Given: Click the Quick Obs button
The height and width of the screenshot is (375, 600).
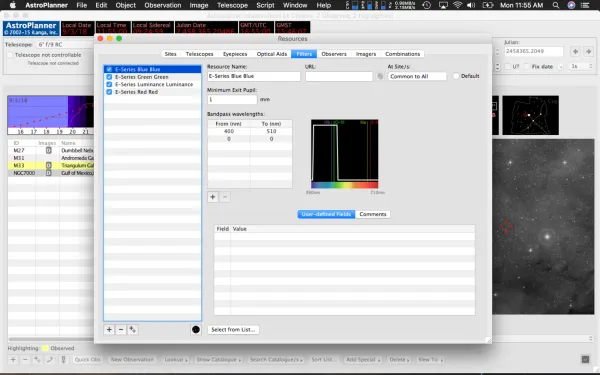Looking at the screenshot, I should click(x=88, y=360).
